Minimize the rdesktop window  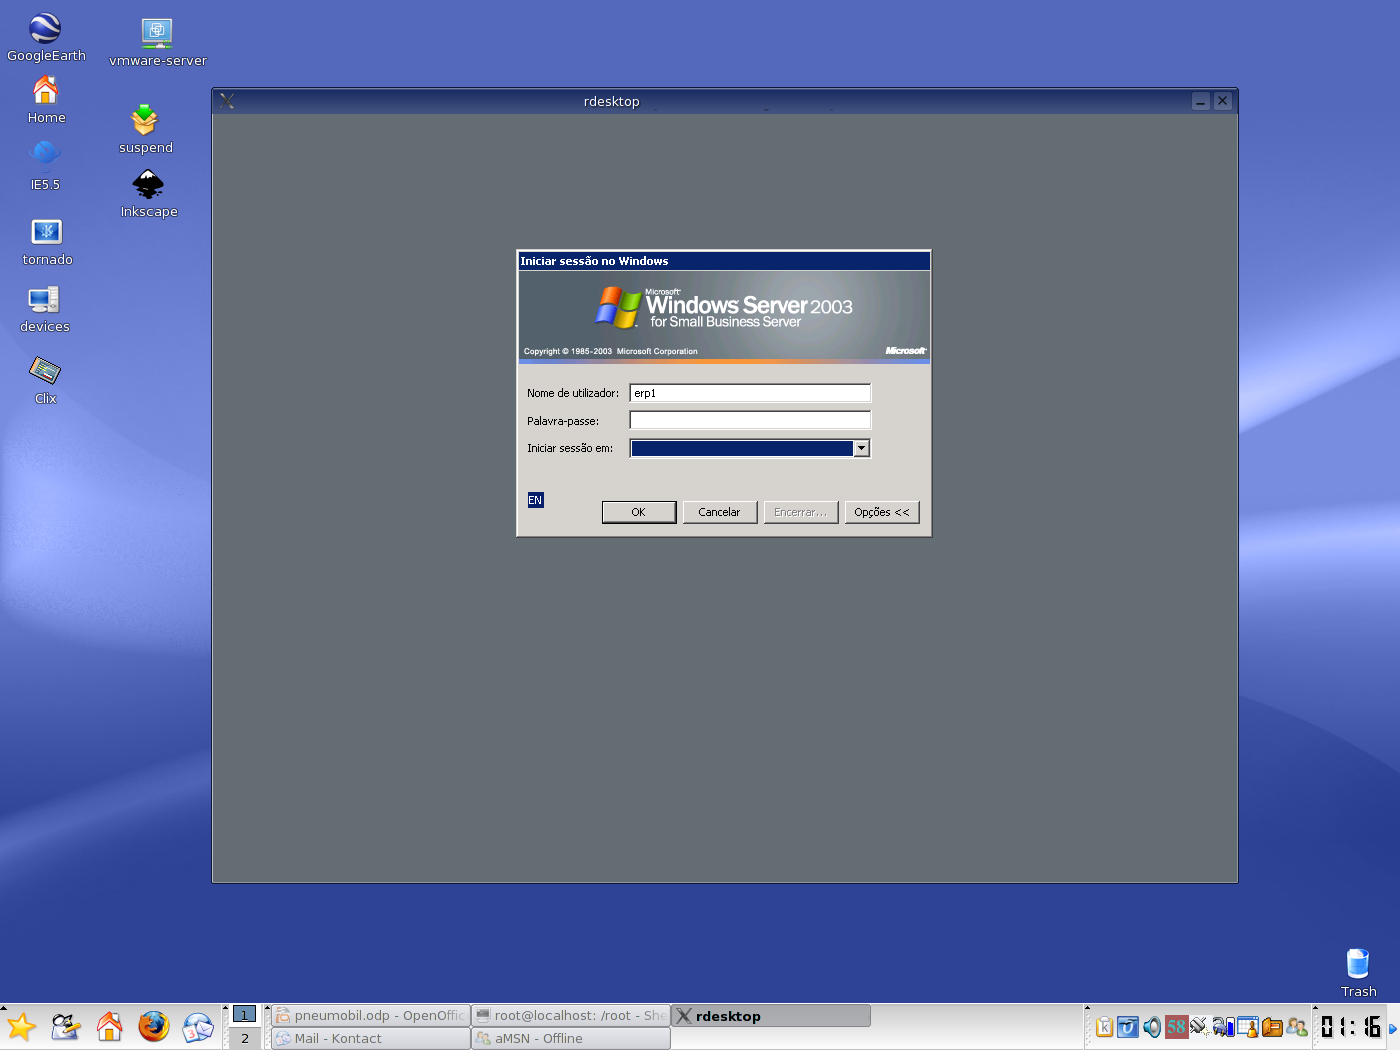point(1200,101)
